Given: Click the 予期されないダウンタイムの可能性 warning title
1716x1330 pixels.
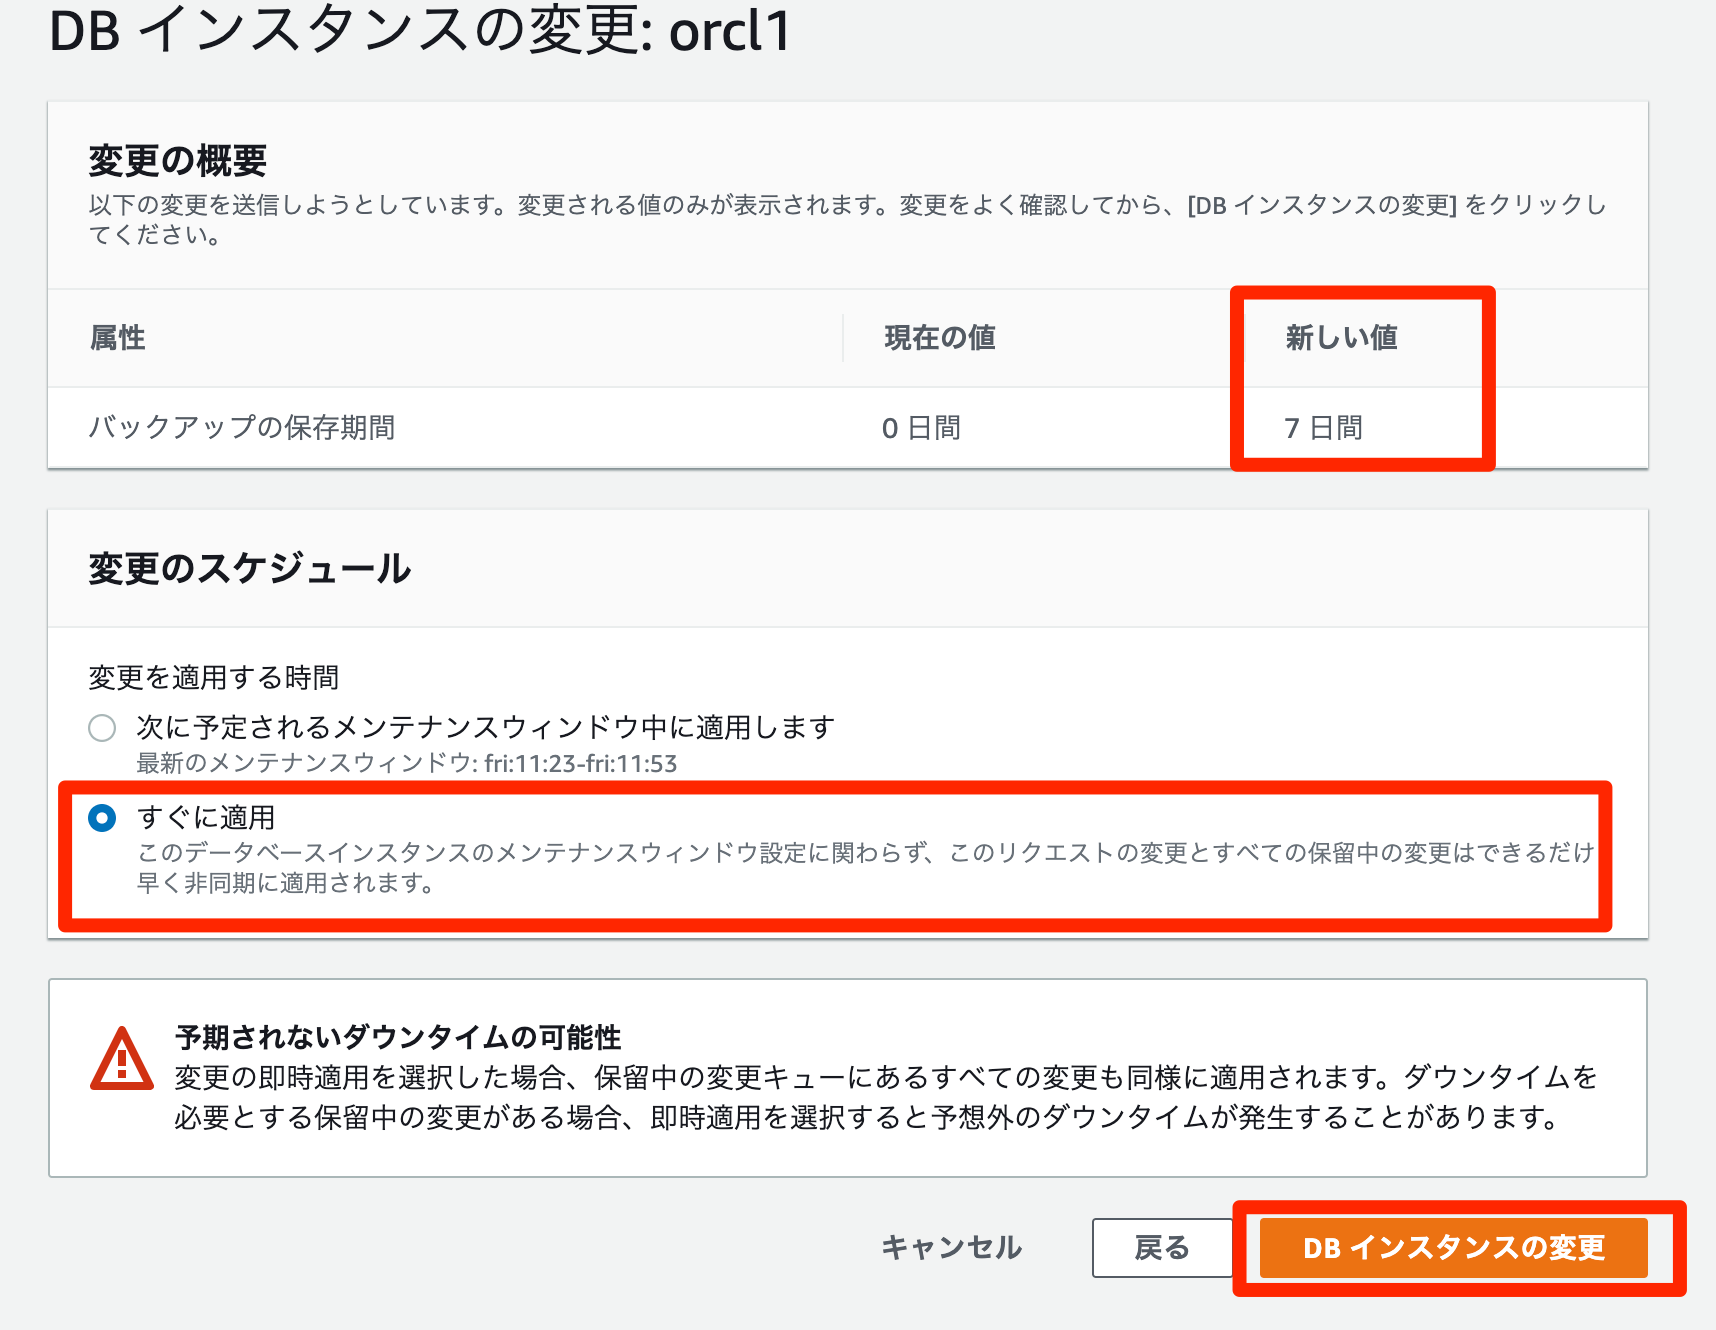Looking at the screenshot, I should click(x=398, y=1037).
